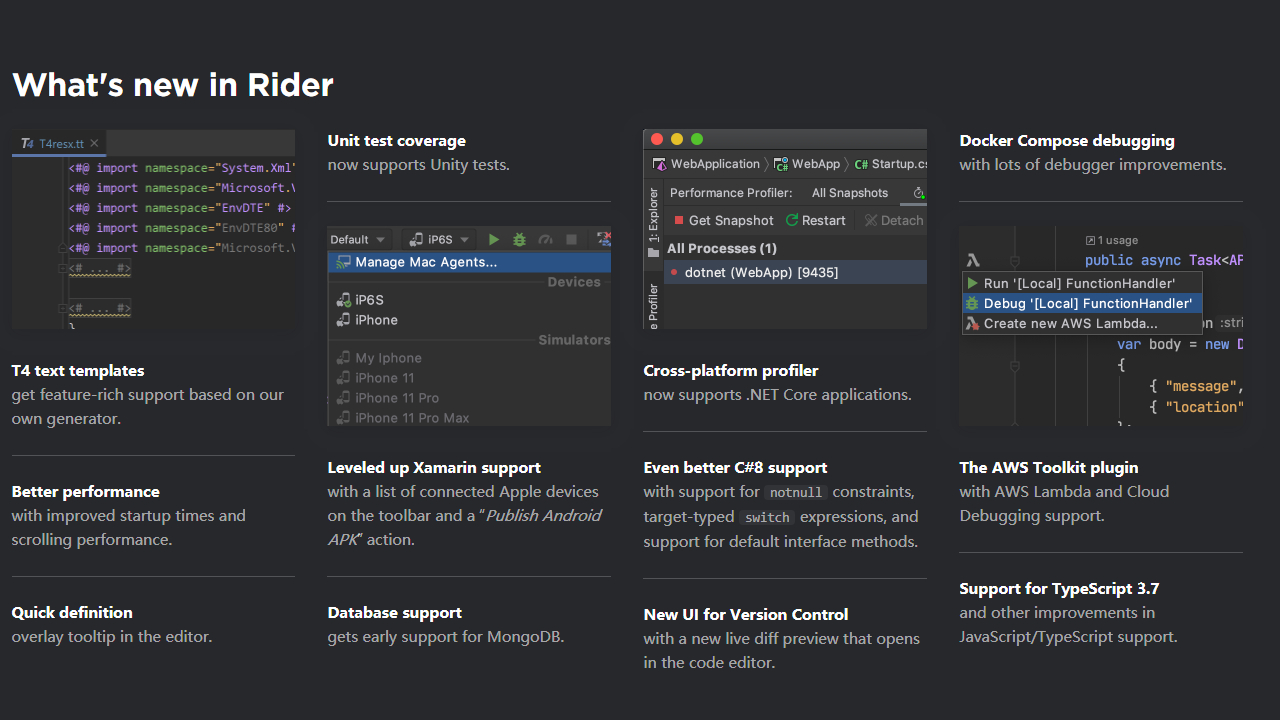Expand the second collapsed code block
This screenshot has height=720, width=1280.
point(63,308)
